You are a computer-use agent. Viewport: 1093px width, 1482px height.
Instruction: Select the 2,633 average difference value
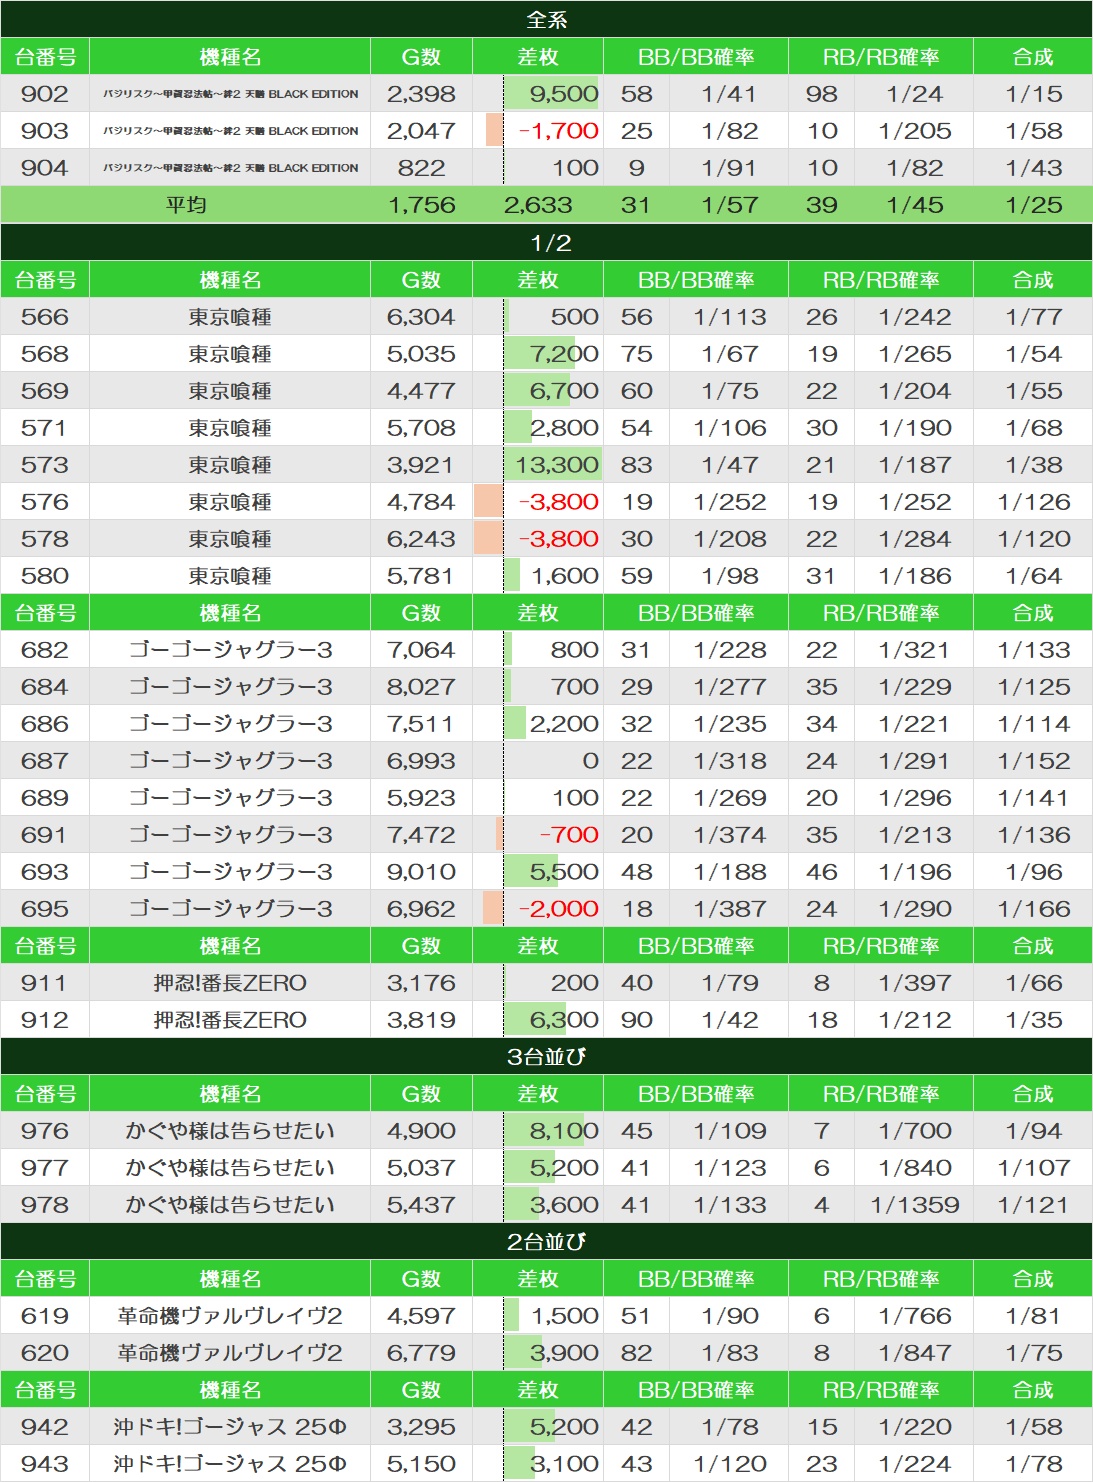click(x=538, y=205)
